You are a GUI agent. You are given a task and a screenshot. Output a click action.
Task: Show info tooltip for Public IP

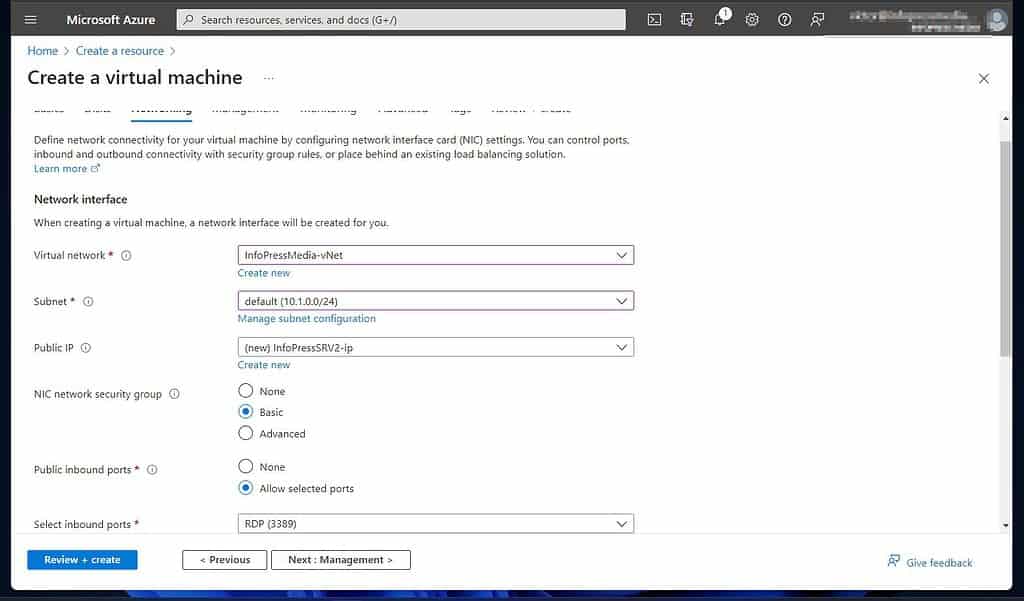86,348
